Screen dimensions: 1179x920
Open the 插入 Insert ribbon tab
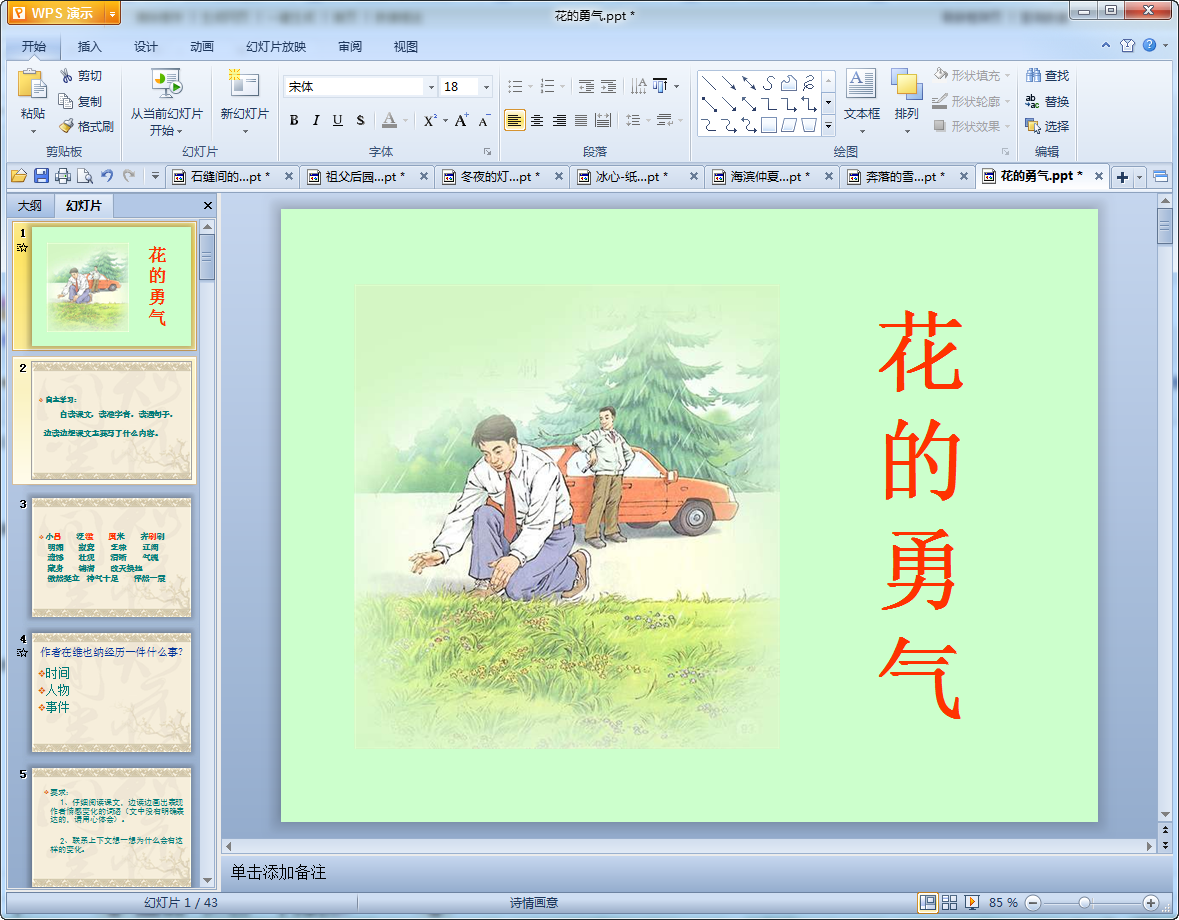click(89, 47)
